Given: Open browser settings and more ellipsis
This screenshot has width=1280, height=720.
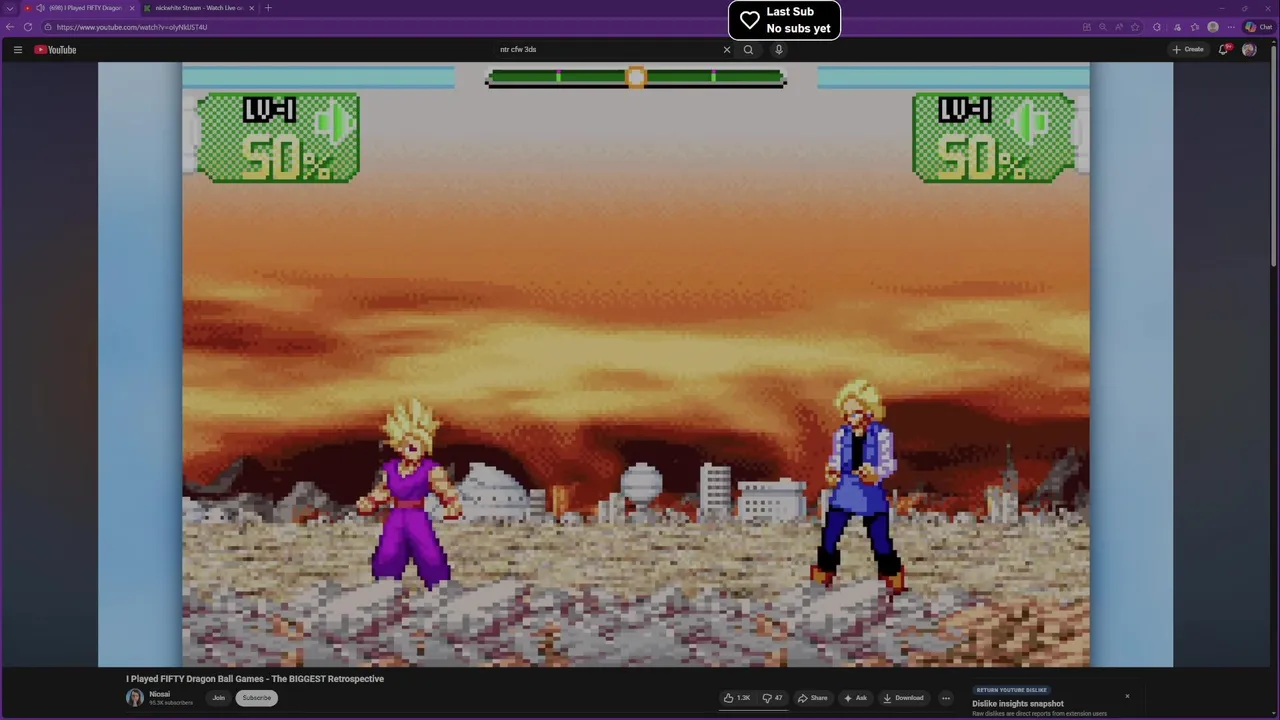Looking at the screenshot, I should 1231,27.
